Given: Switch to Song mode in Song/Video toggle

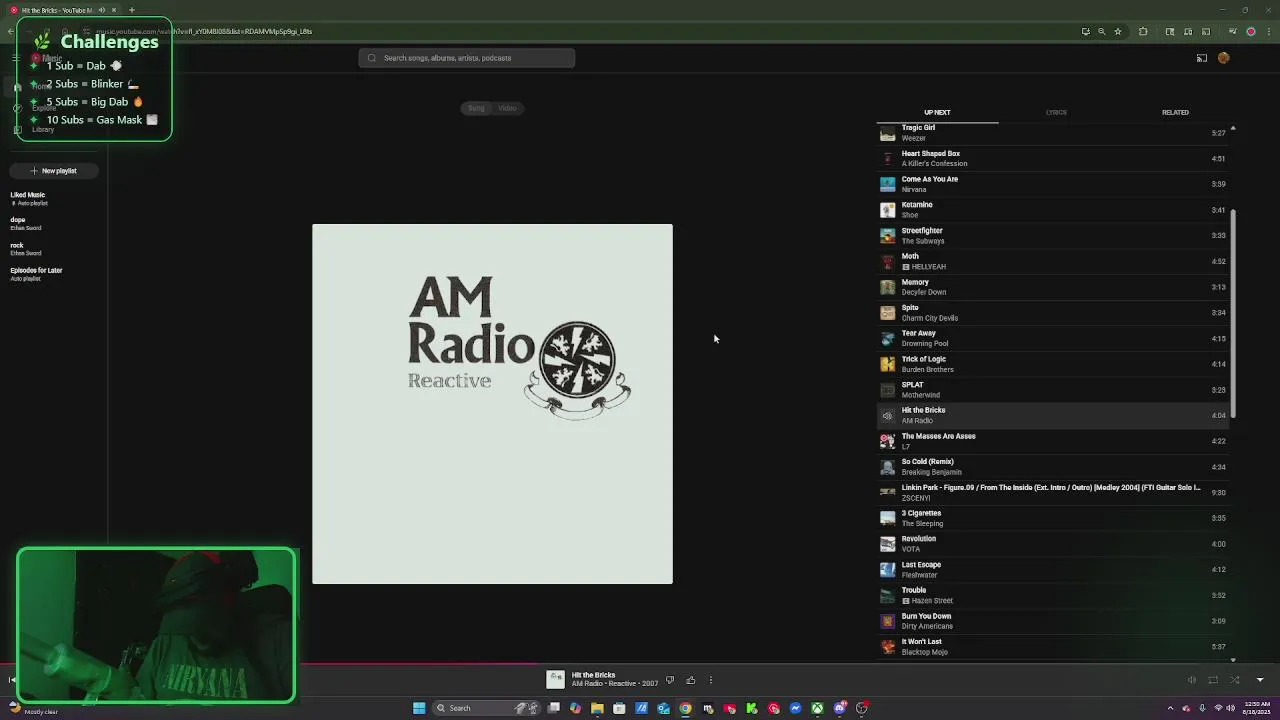Looking at the screenshot, I should [x=476, y=108].
